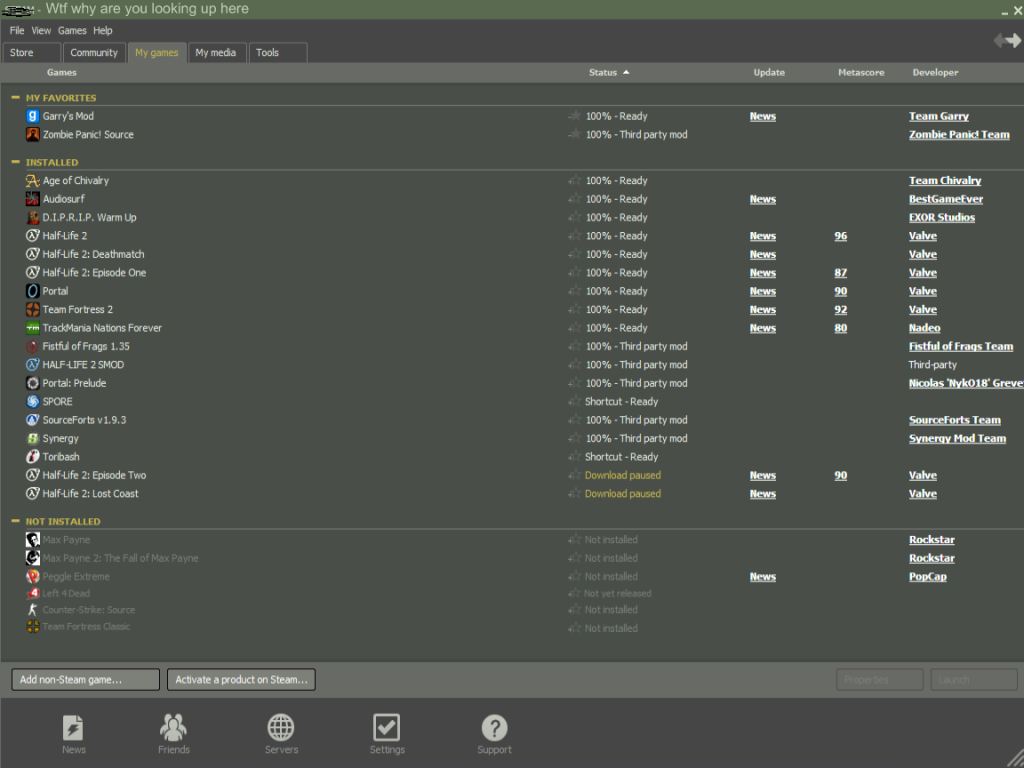This screenshot has height=768, width=1024.
Task: Click Activate a product on Steam
Action: tap(241, 679)
